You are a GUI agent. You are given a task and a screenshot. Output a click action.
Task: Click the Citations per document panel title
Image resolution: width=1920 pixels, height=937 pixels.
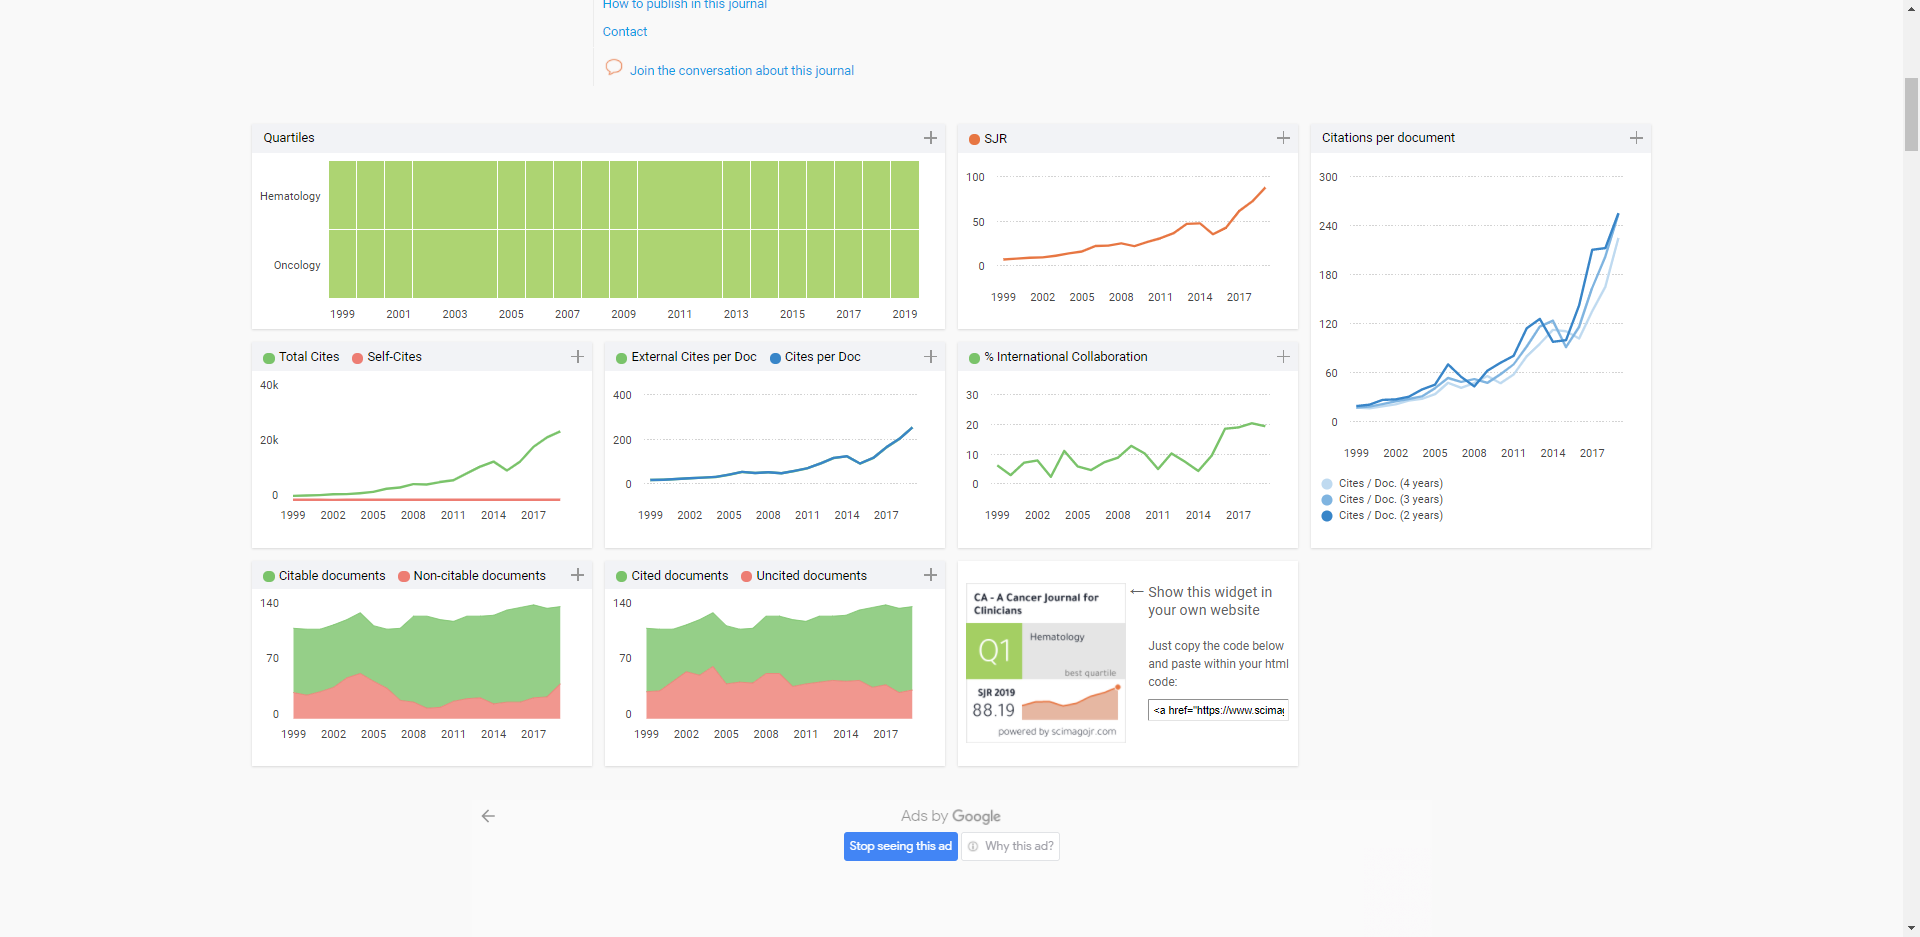coord(1388,138)
